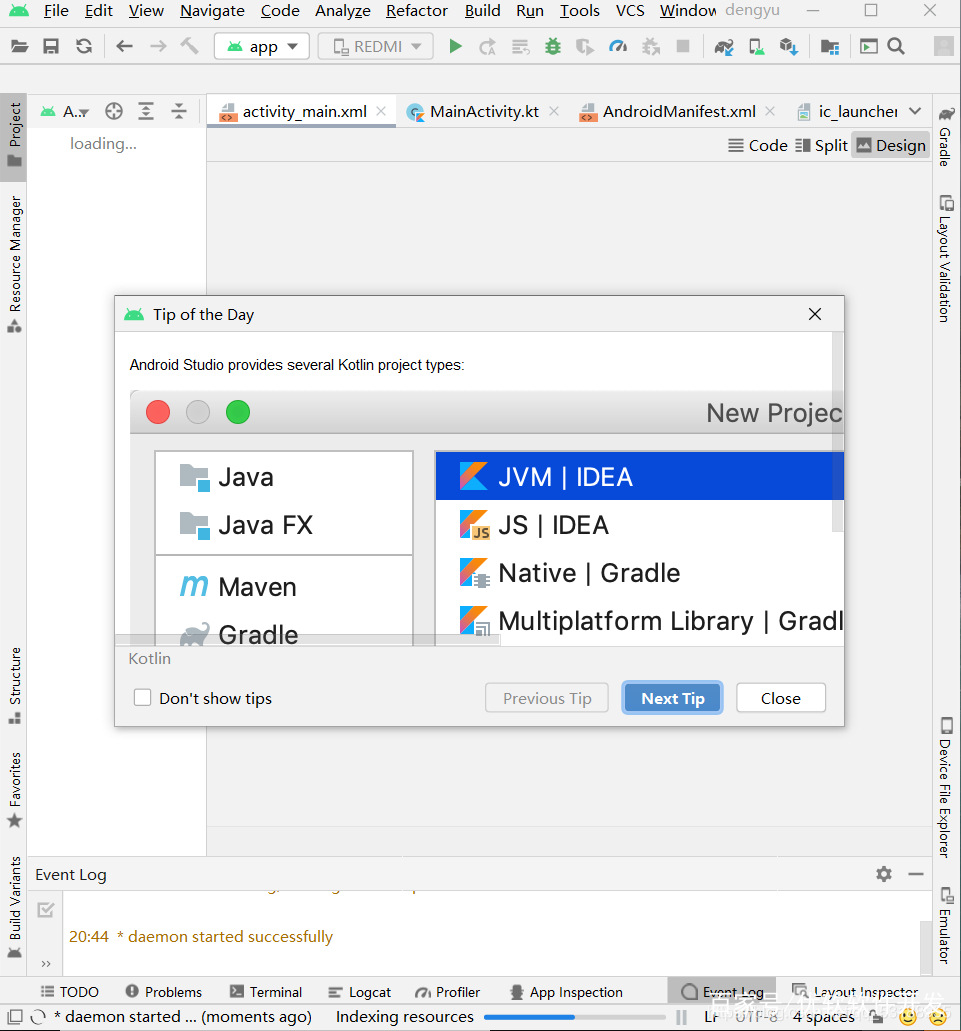Toggle the Structure tool window

(14, 686)
